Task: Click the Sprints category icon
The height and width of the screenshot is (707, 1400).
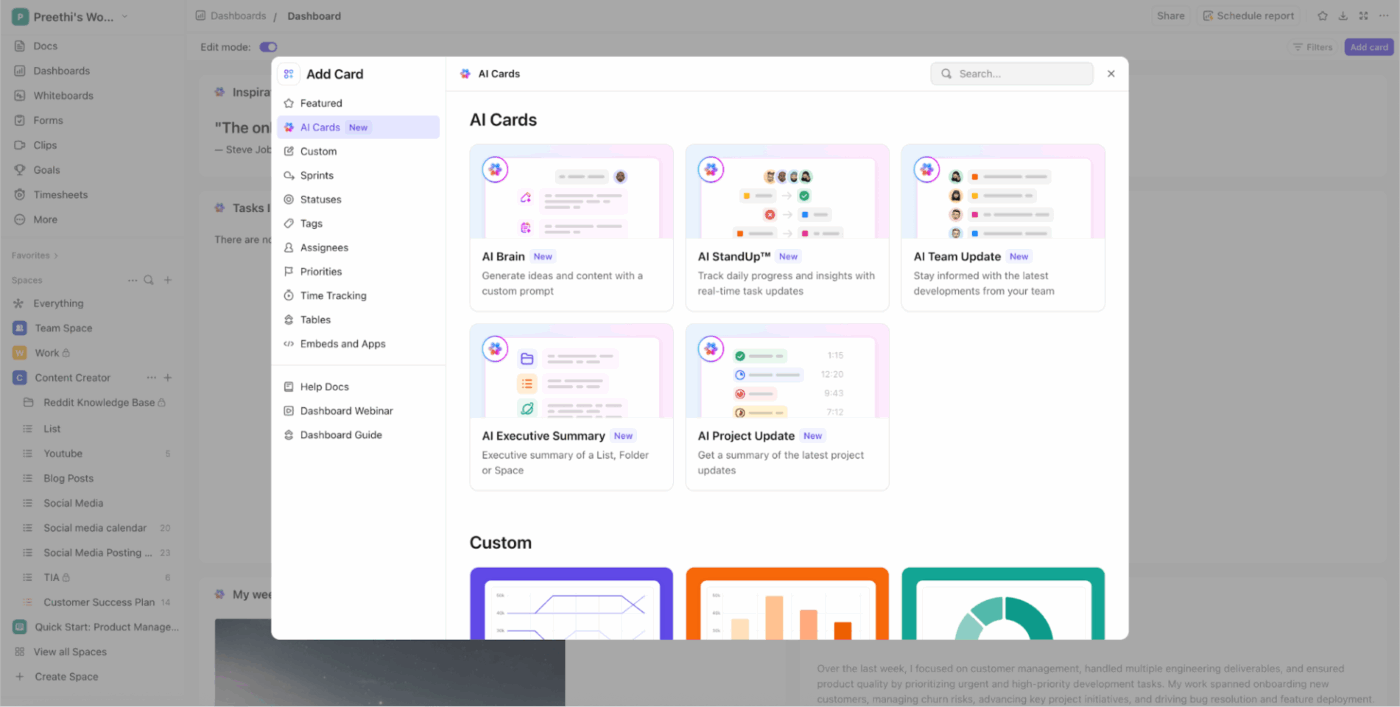Action: (x=291, y=175)
